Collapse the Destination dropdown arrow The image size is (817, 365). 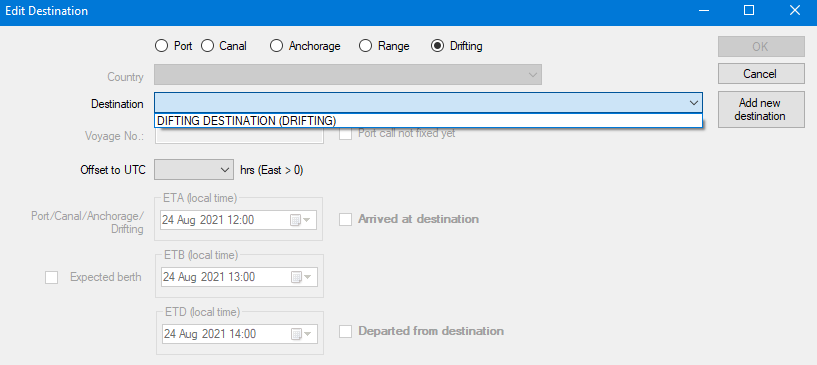pos(694,103)
